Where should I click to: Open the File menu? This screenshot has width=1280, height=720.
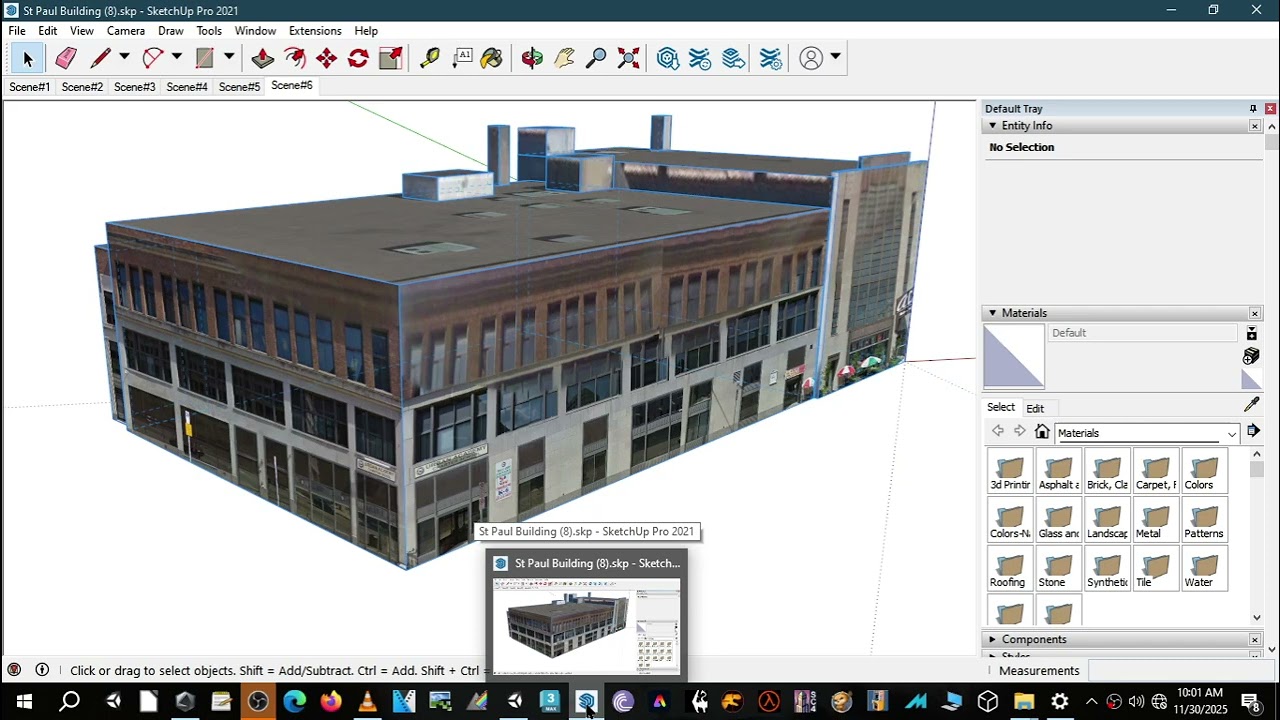tap(17, 31)
